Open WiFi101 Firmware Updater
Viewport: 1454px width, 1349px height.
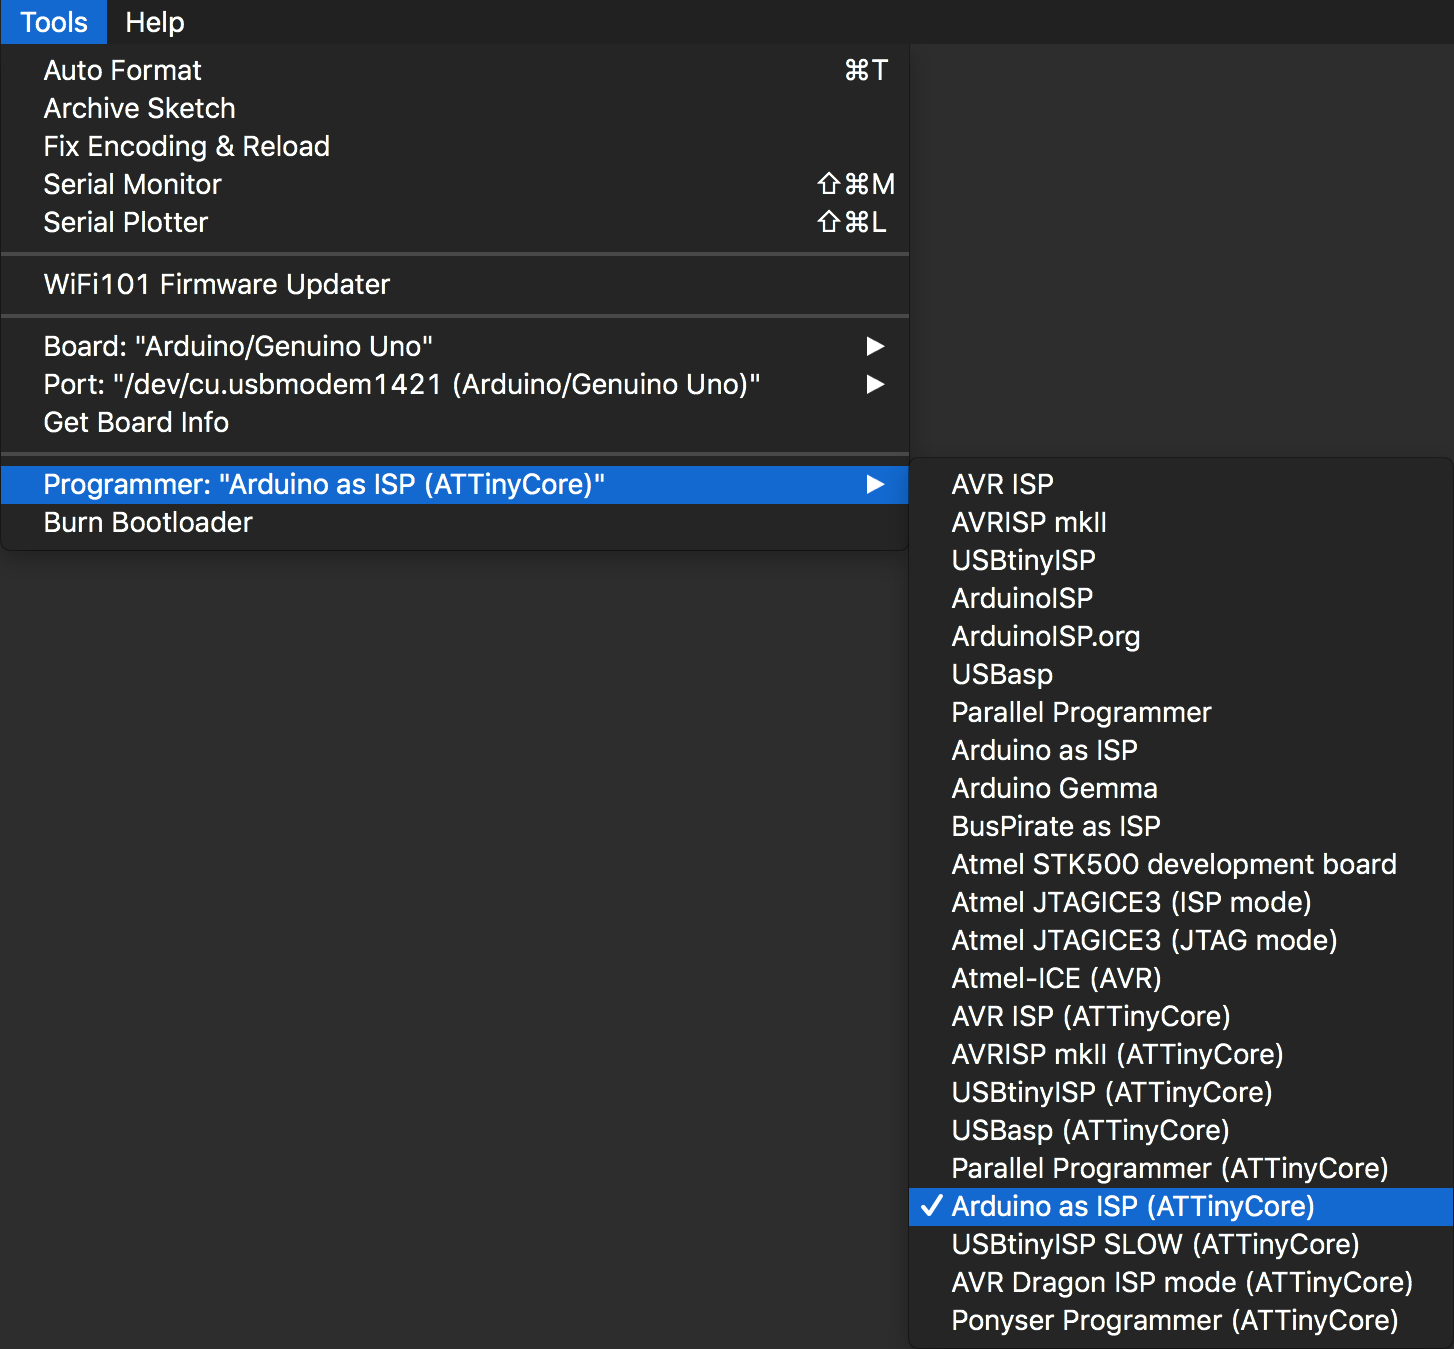click(x=217, y=284)
